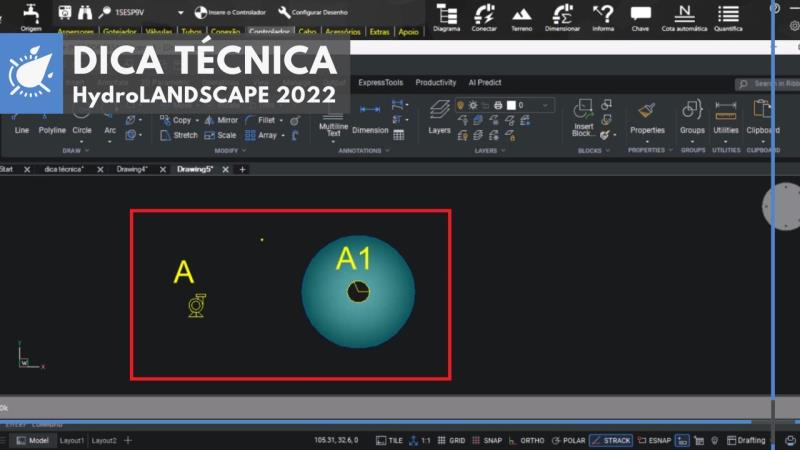Click the Circle draw tool
Screen dimensions: 800x450
(82, 129)
